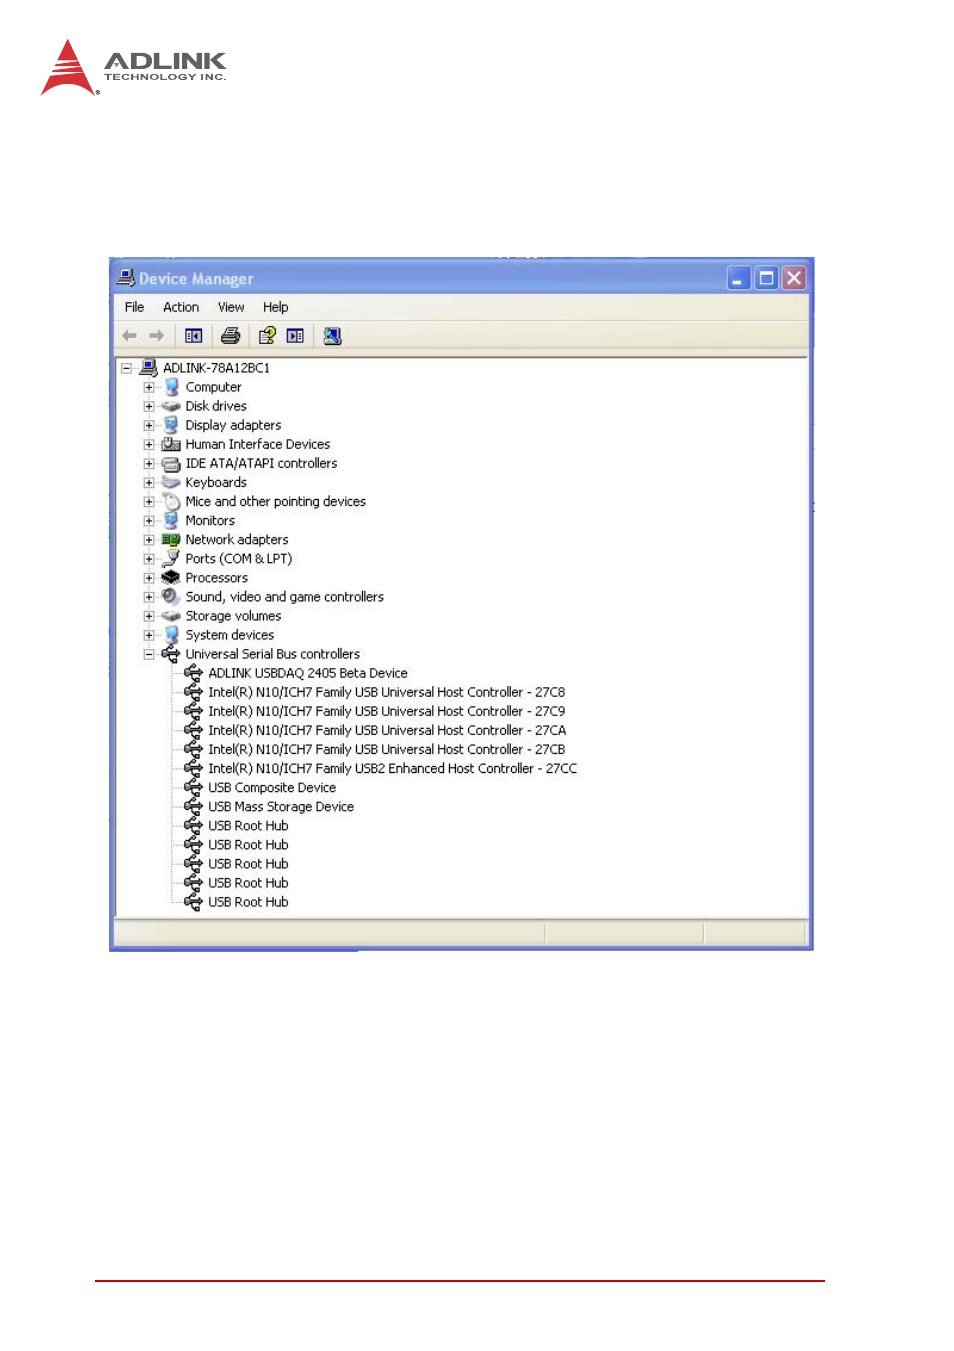Select the Ports (COM & LPT) icon

click(x=172, y=559)
